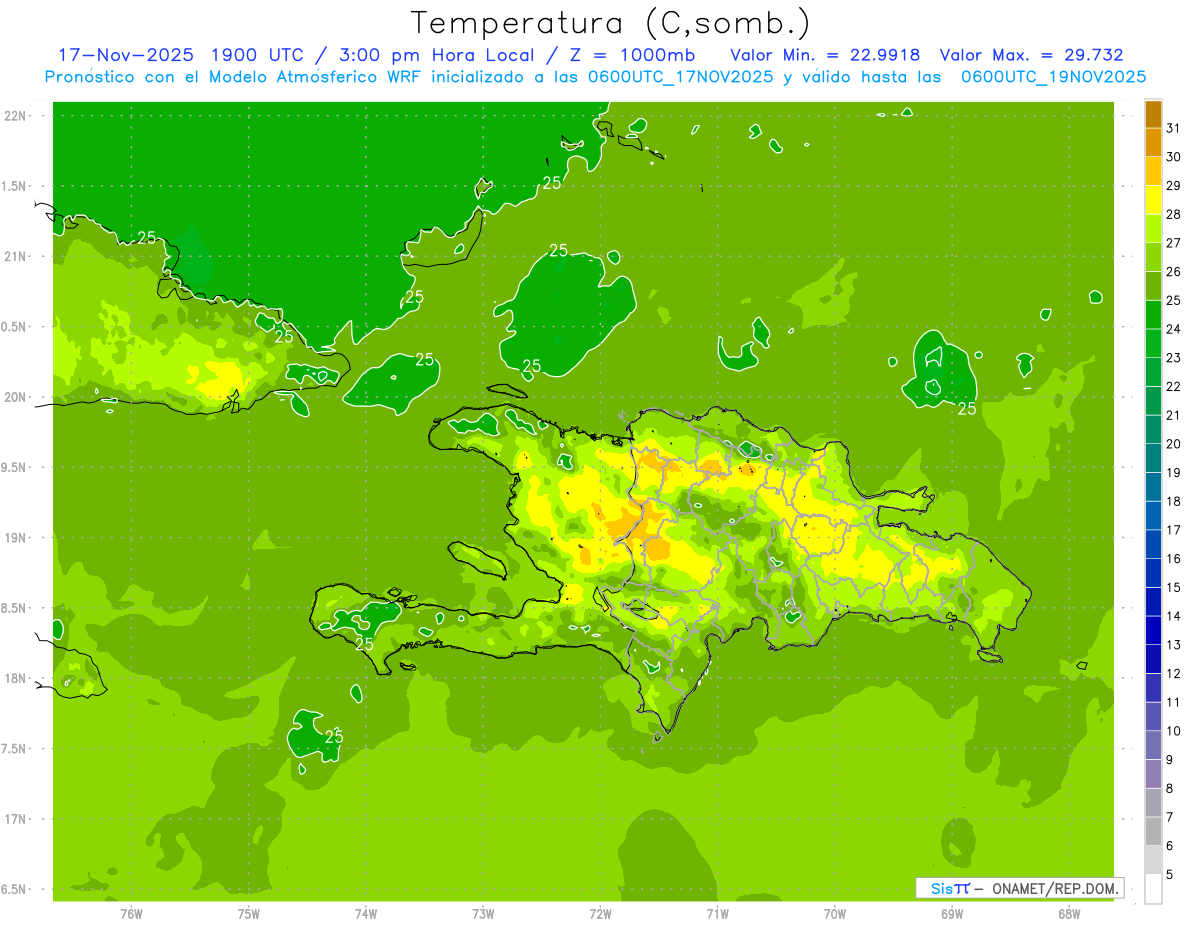Click the "76W" longitude axis label
Viewport: 1200px width, 927px height.
131,913
